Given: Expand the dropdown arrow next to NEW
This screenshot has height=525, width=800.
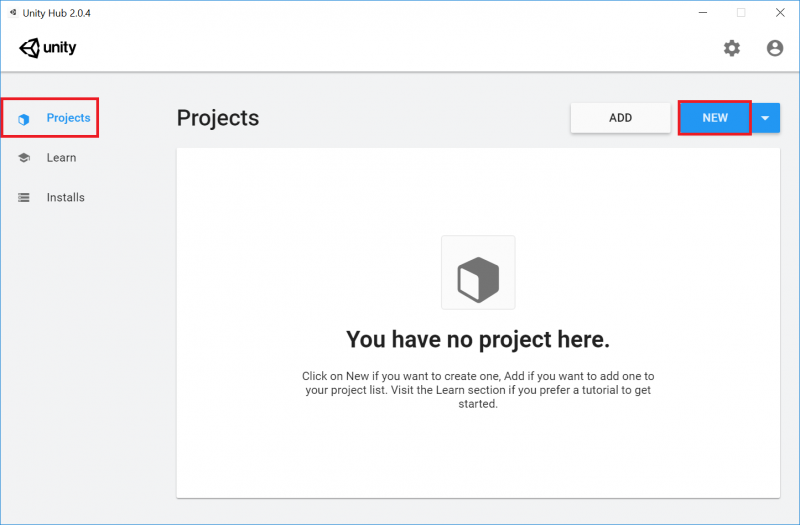Looking at the screenshot, I should (x=765, y=118).
